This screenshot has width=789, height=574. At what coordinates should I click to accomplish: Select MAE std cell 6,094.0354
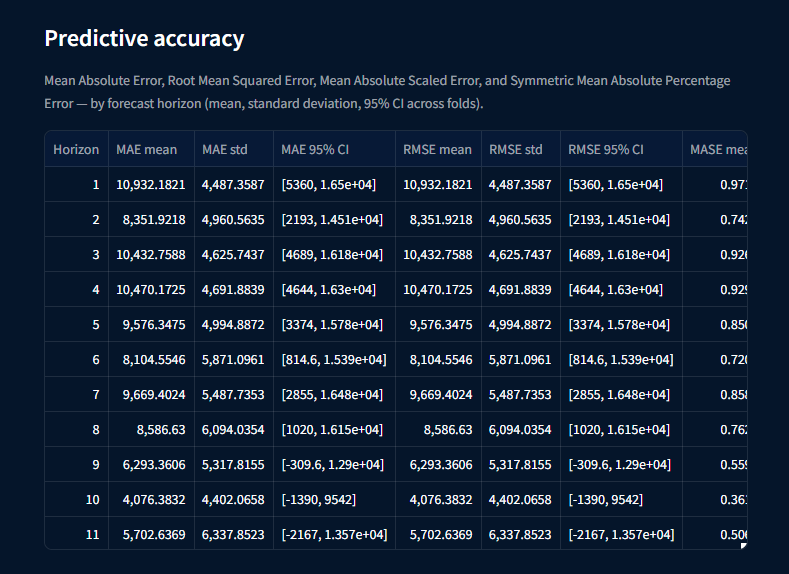pos(234,430)
